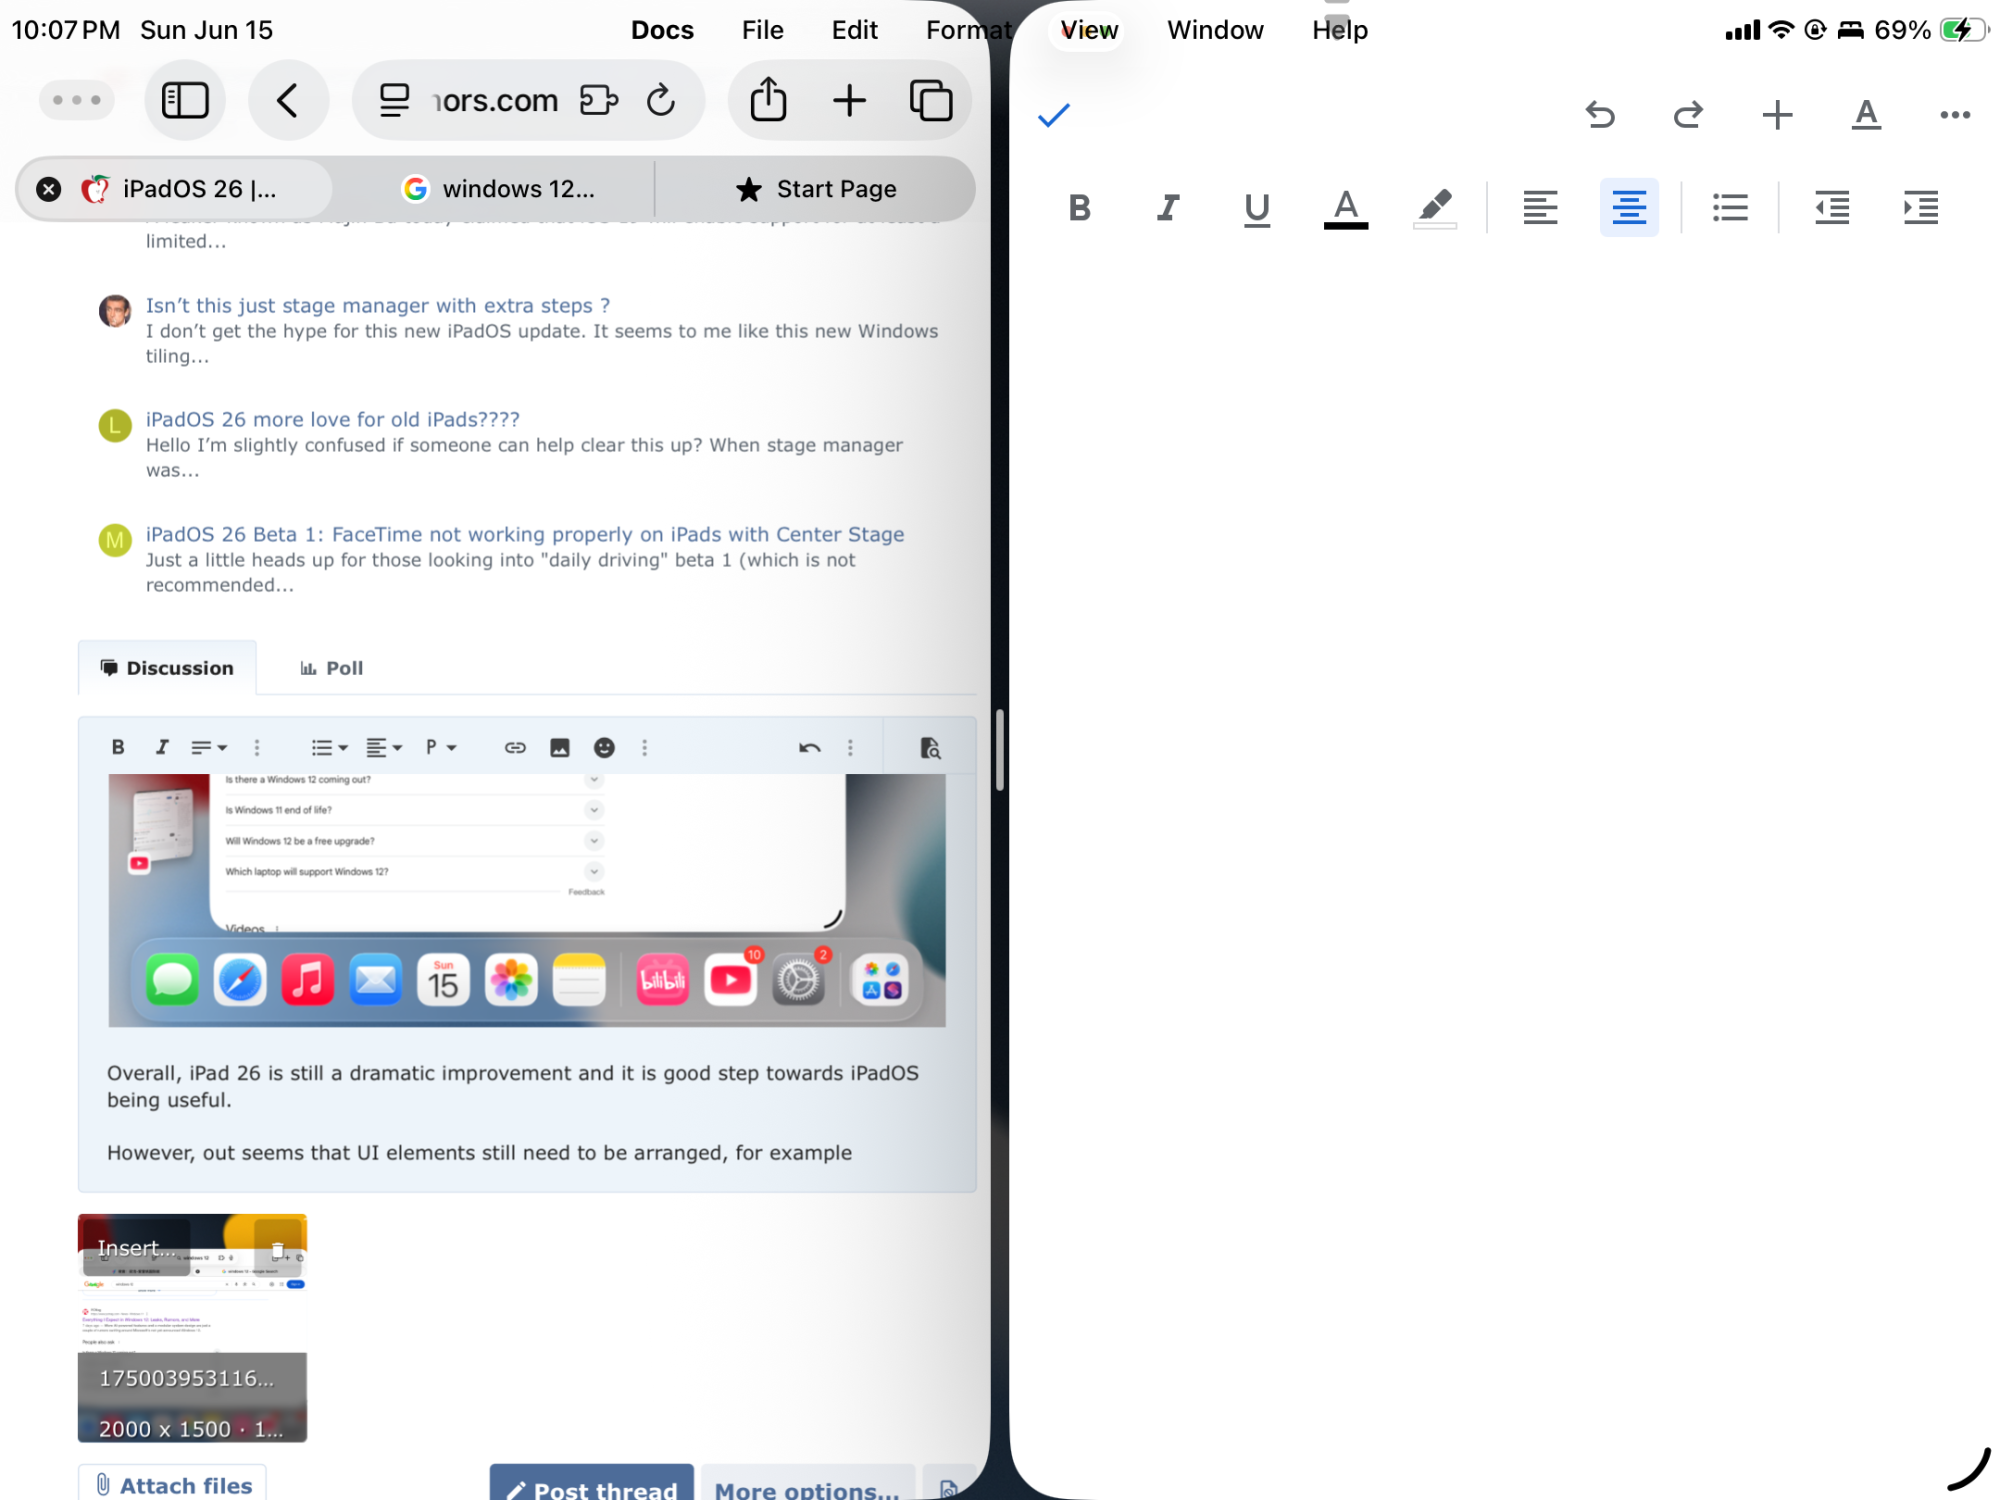Open Docs more options menu

[x=1955, y=115]
